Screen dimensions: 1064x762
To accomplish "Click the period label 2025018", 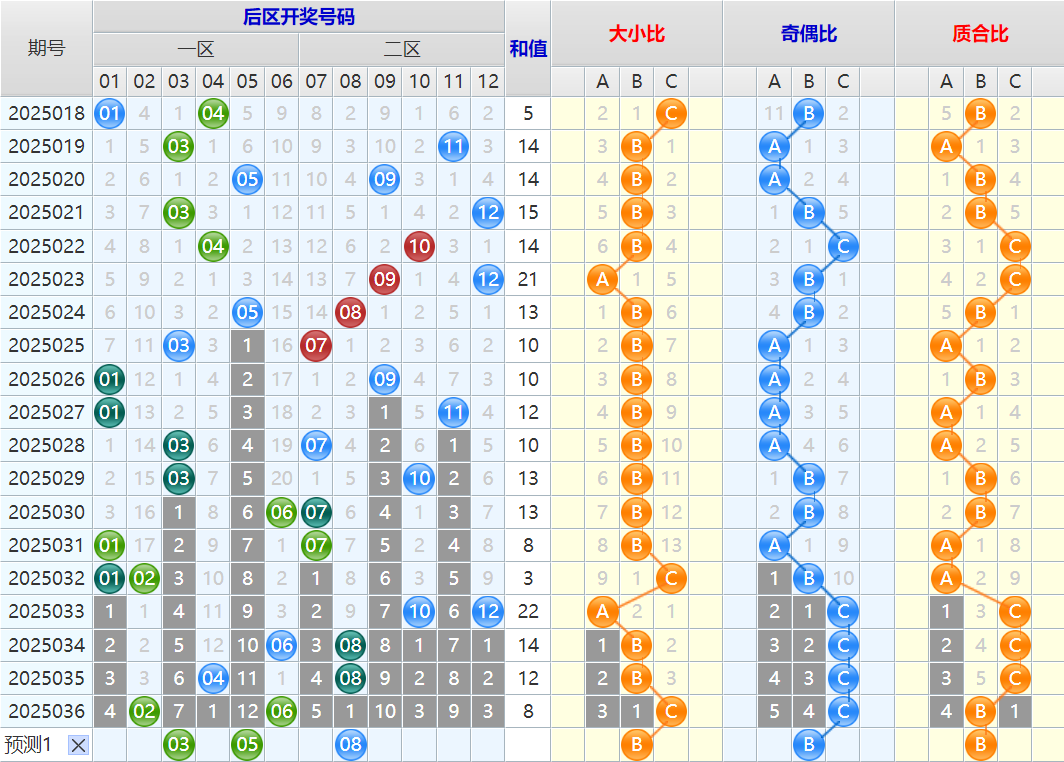I will pos(46,113).
